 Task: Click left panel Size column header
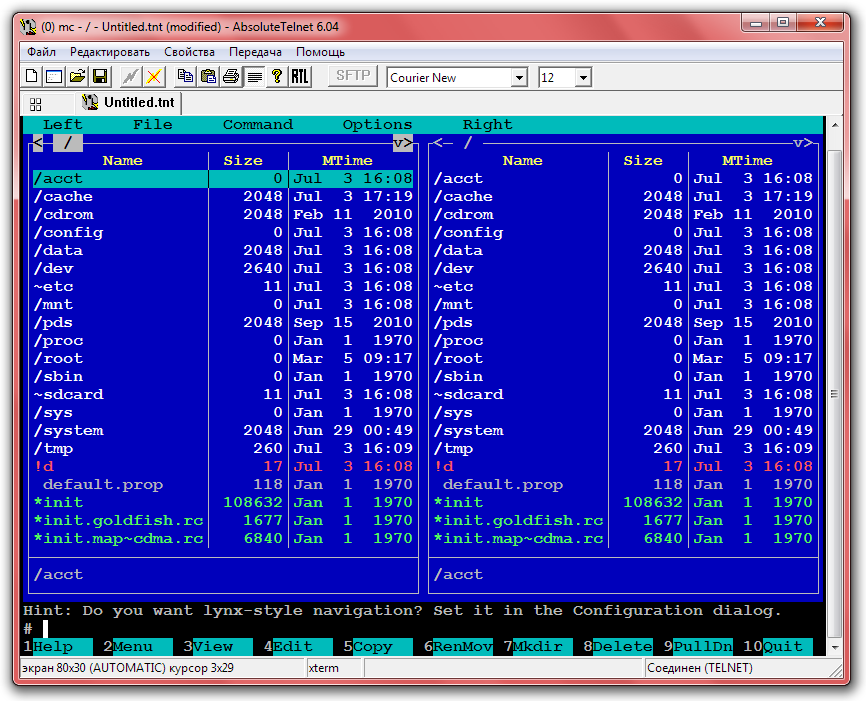click(242, 161)
